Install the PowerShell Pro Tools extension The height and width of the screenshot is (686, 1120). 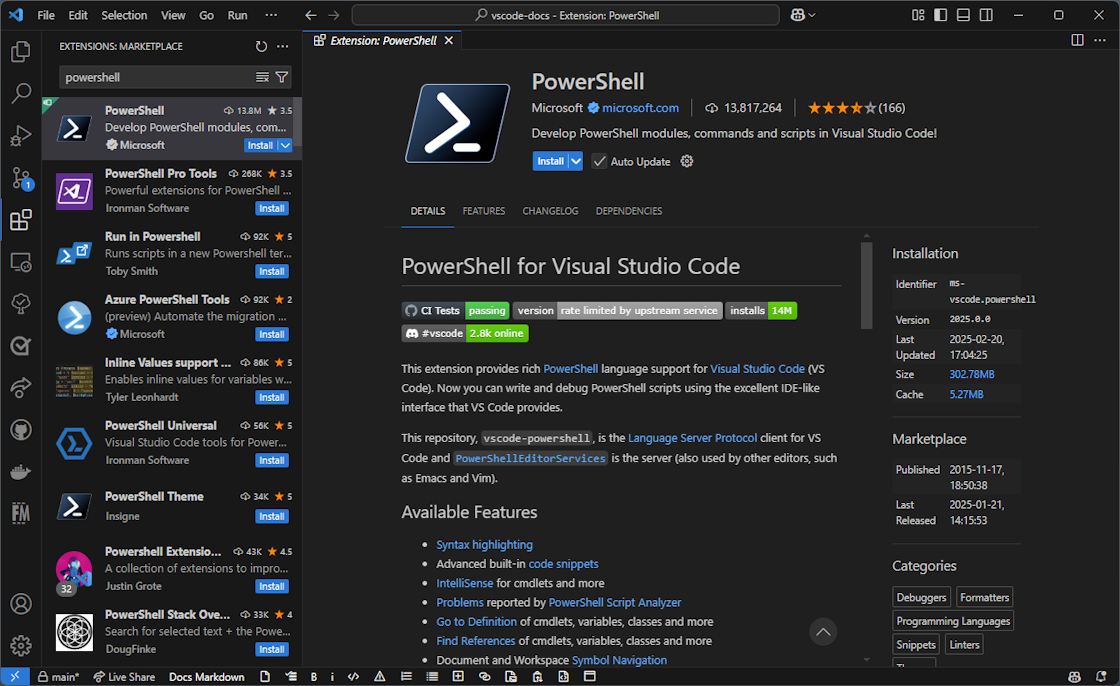click(x=271, y=208)
